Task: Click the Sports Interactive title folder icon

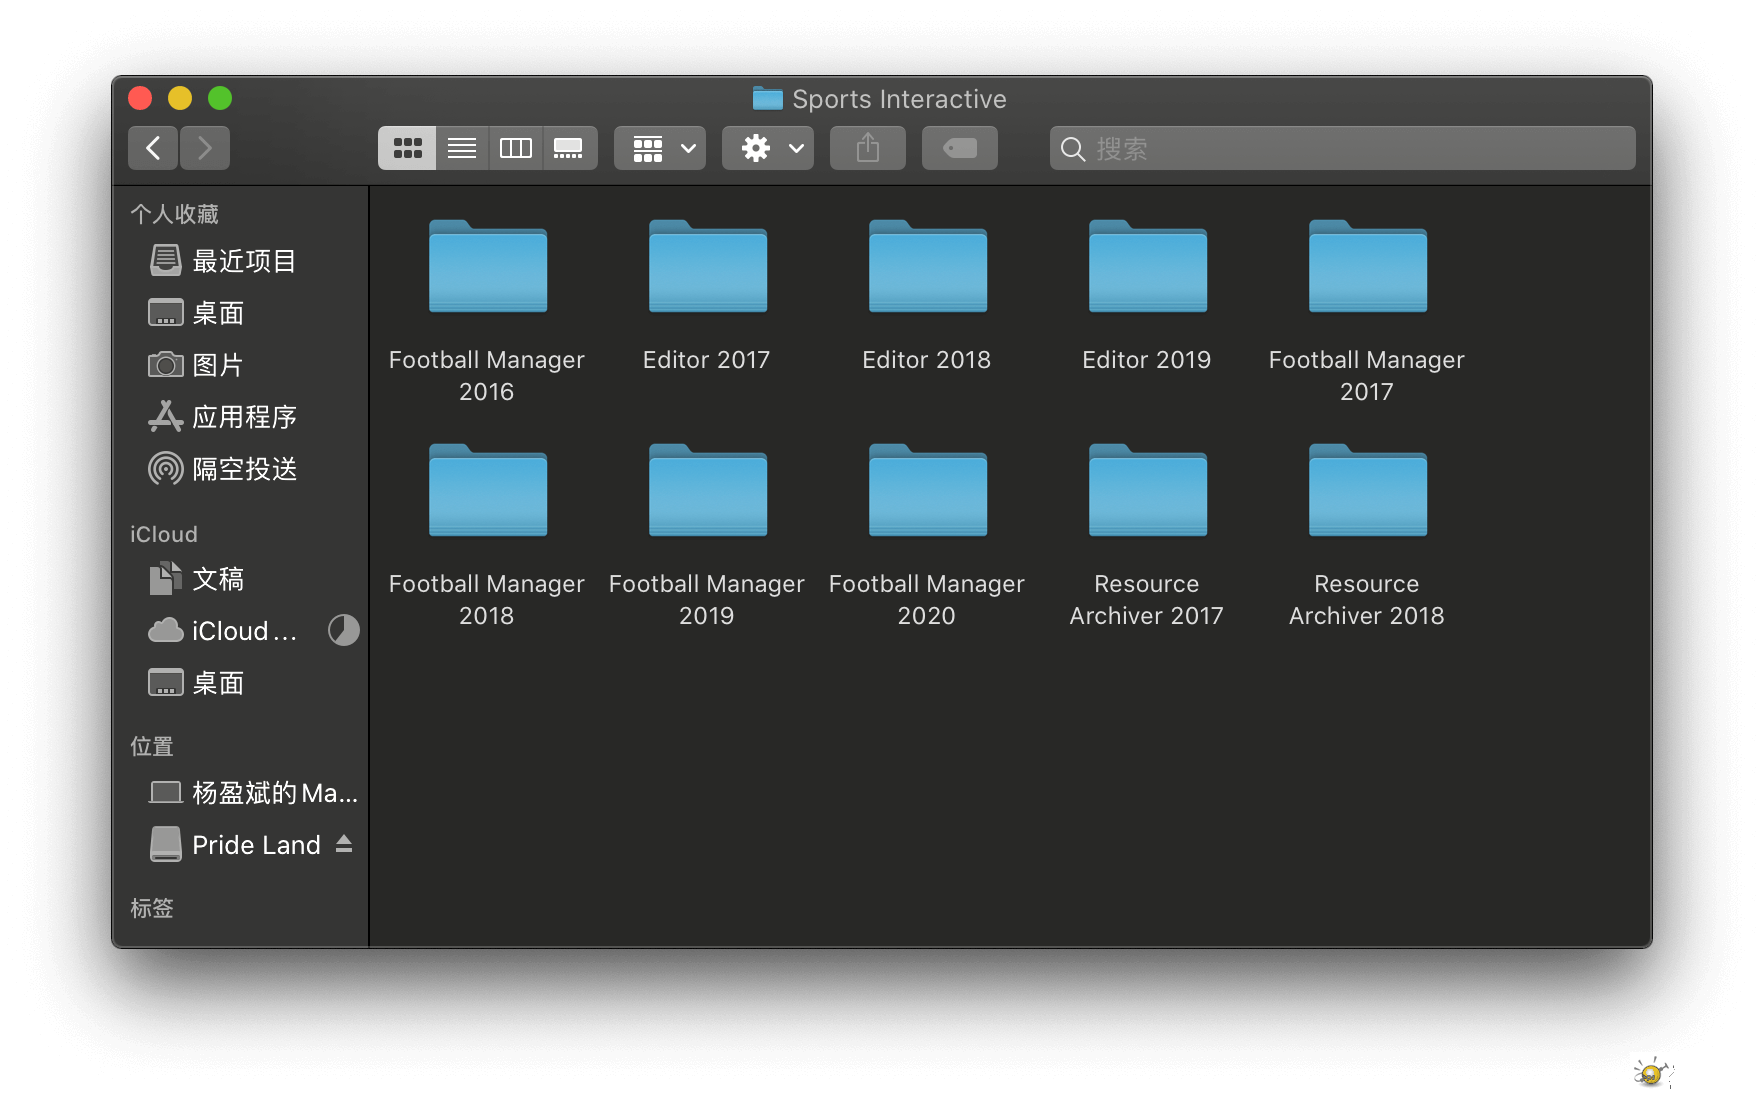Action: [x=768, y=98]
